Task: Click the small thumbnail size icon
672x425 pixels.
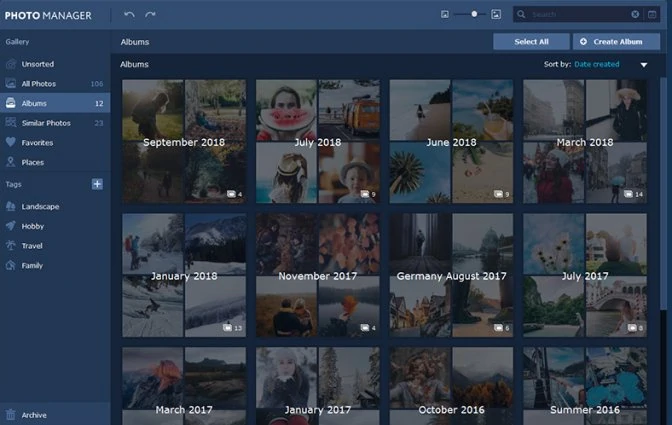Action: [x=445, y=15]
